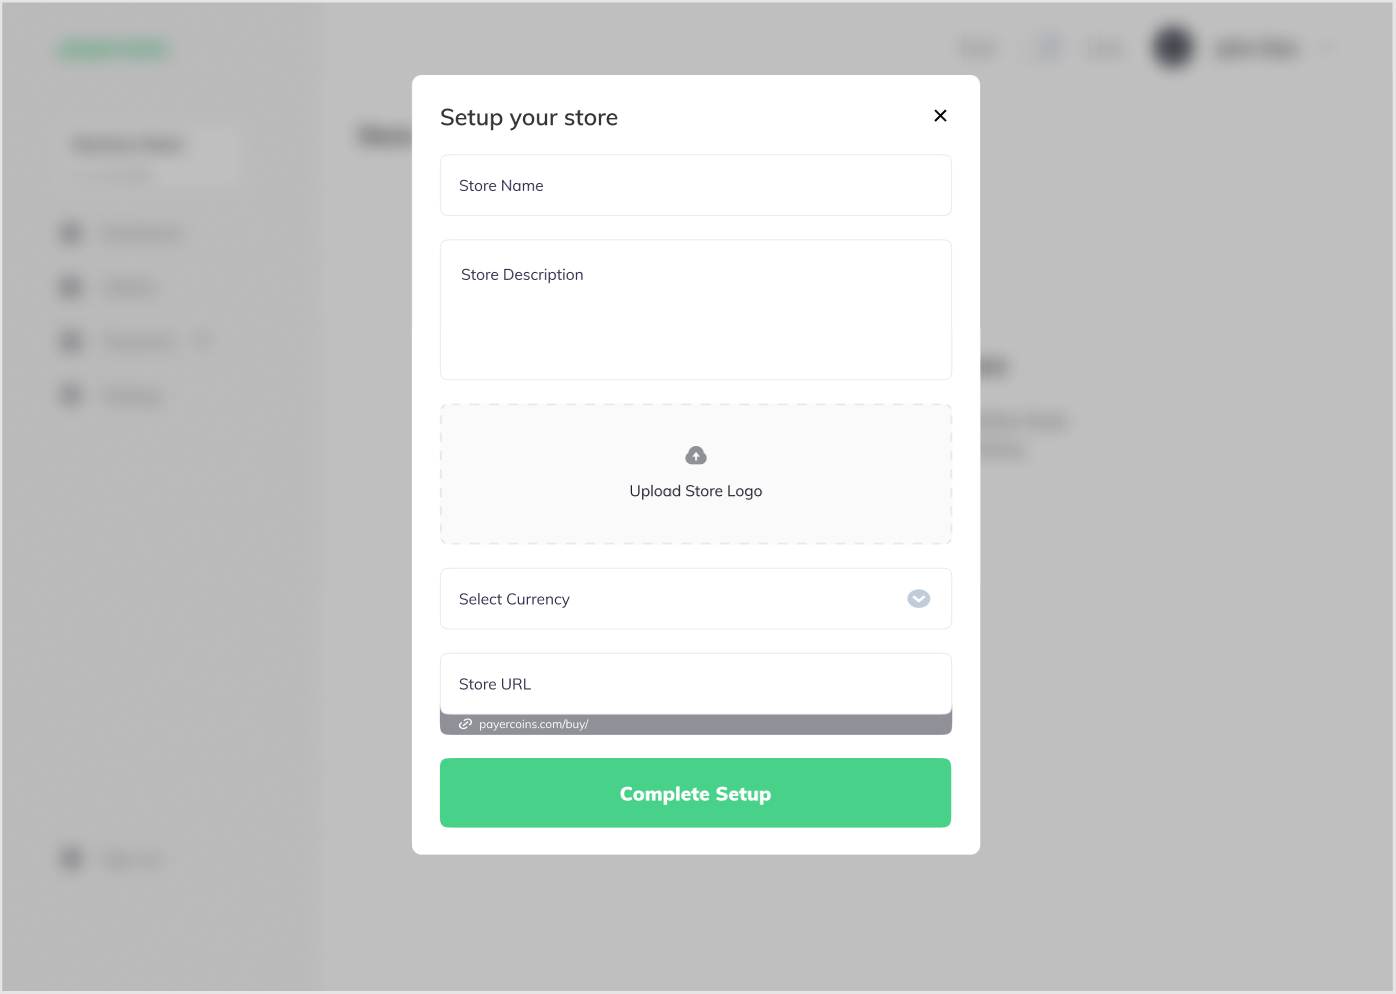Click the Store Description text area
The height and width of the screenshot is (994, 1396).
[x=695, y=309]
